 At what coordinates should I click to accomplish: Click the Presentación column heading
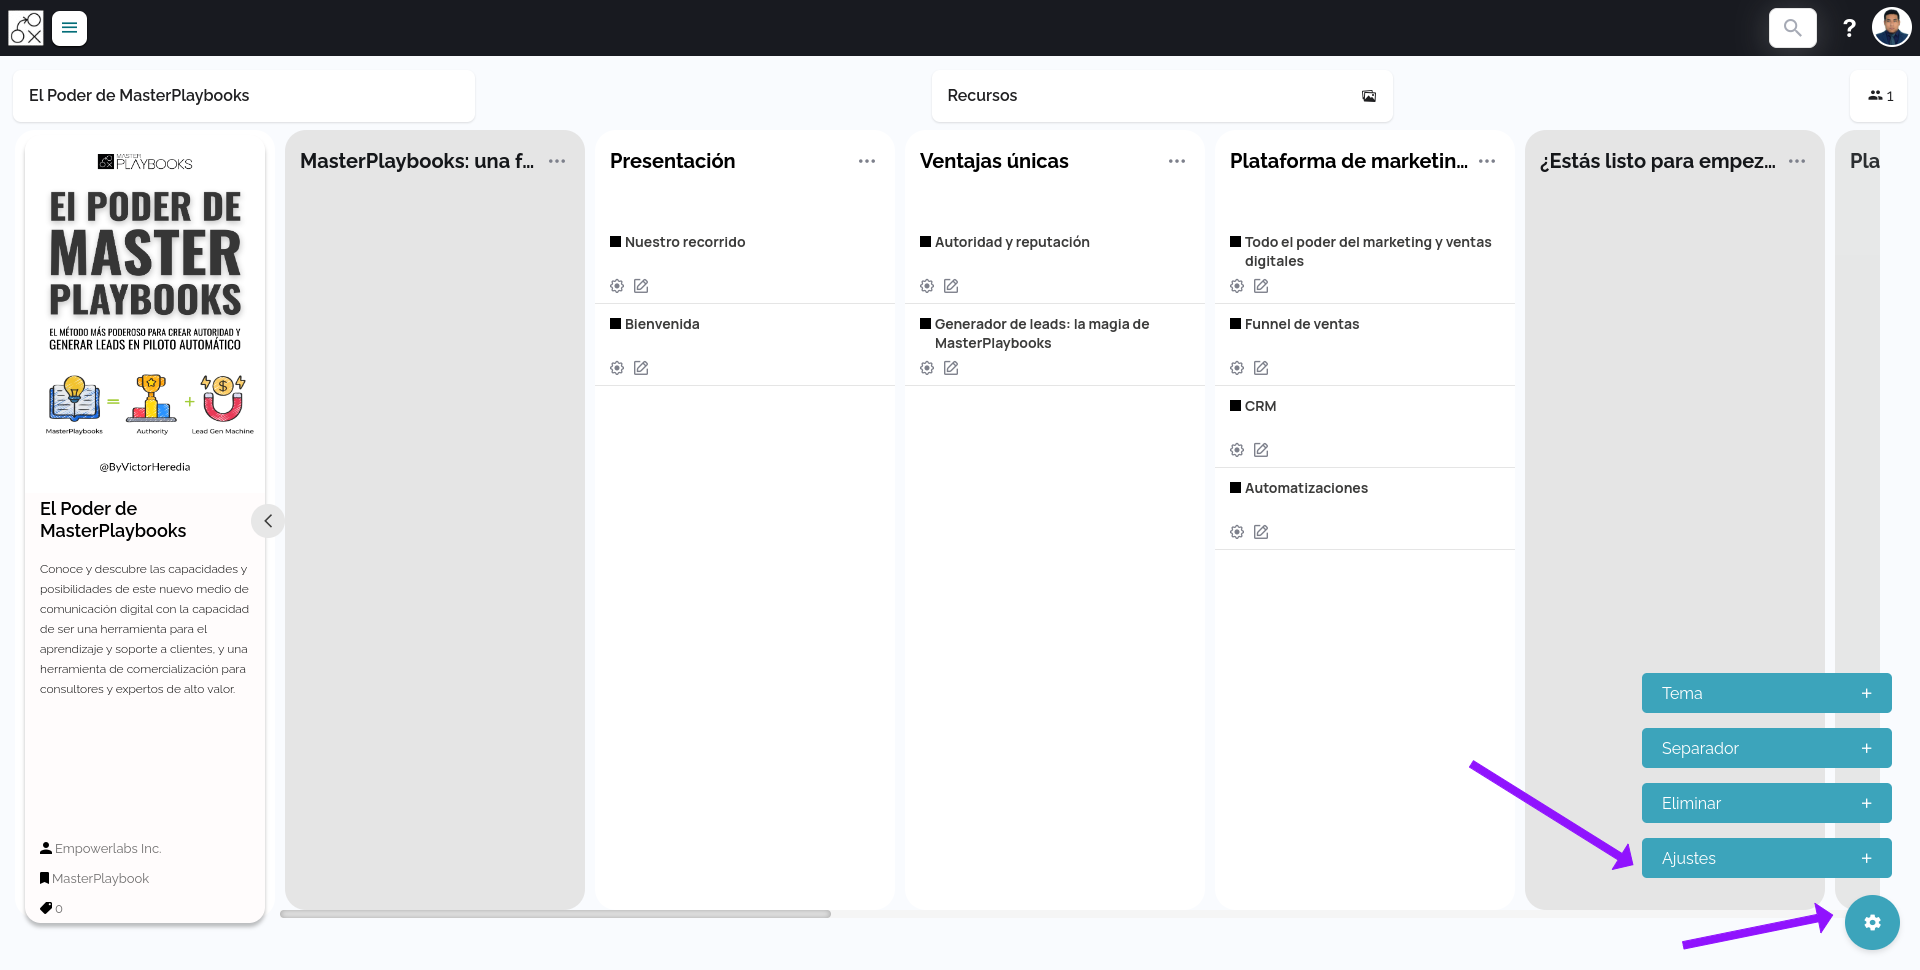672,161
